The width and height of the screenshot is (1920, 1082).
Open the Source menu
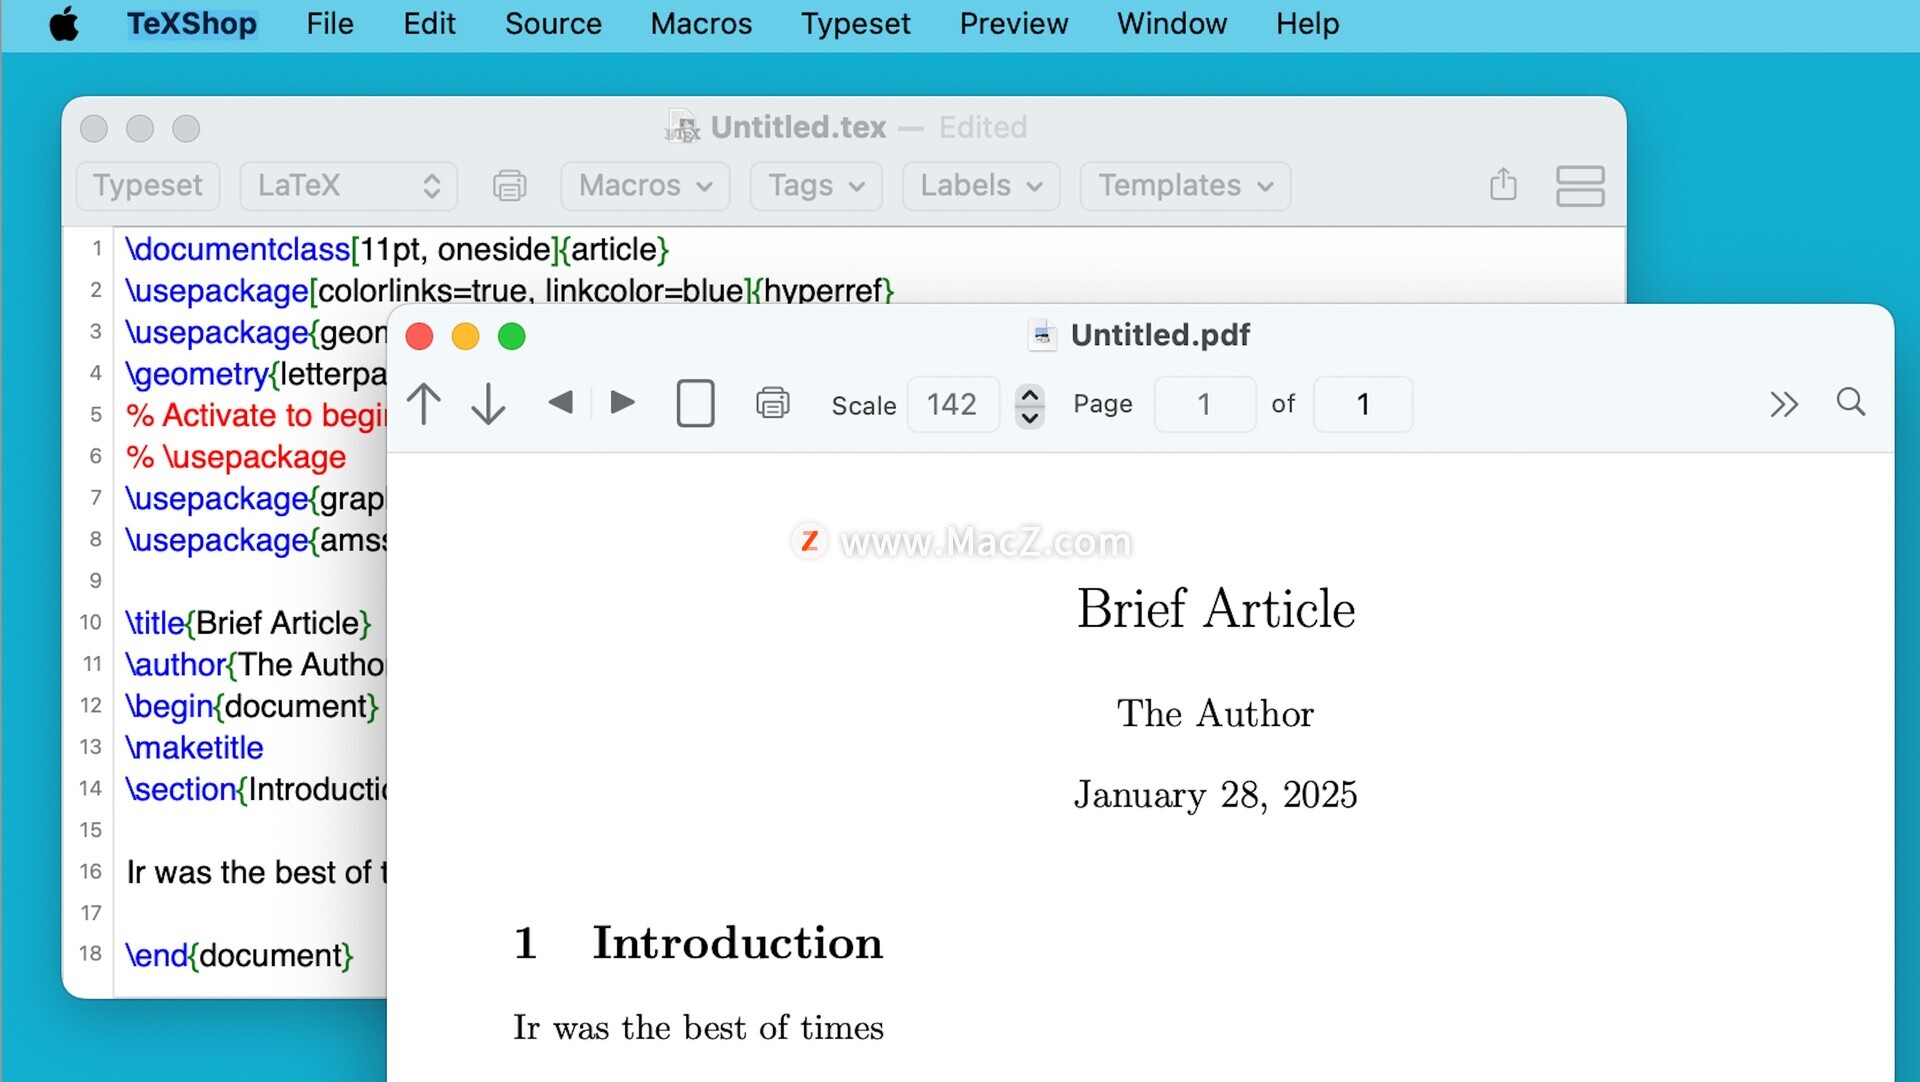click(553, 24)
